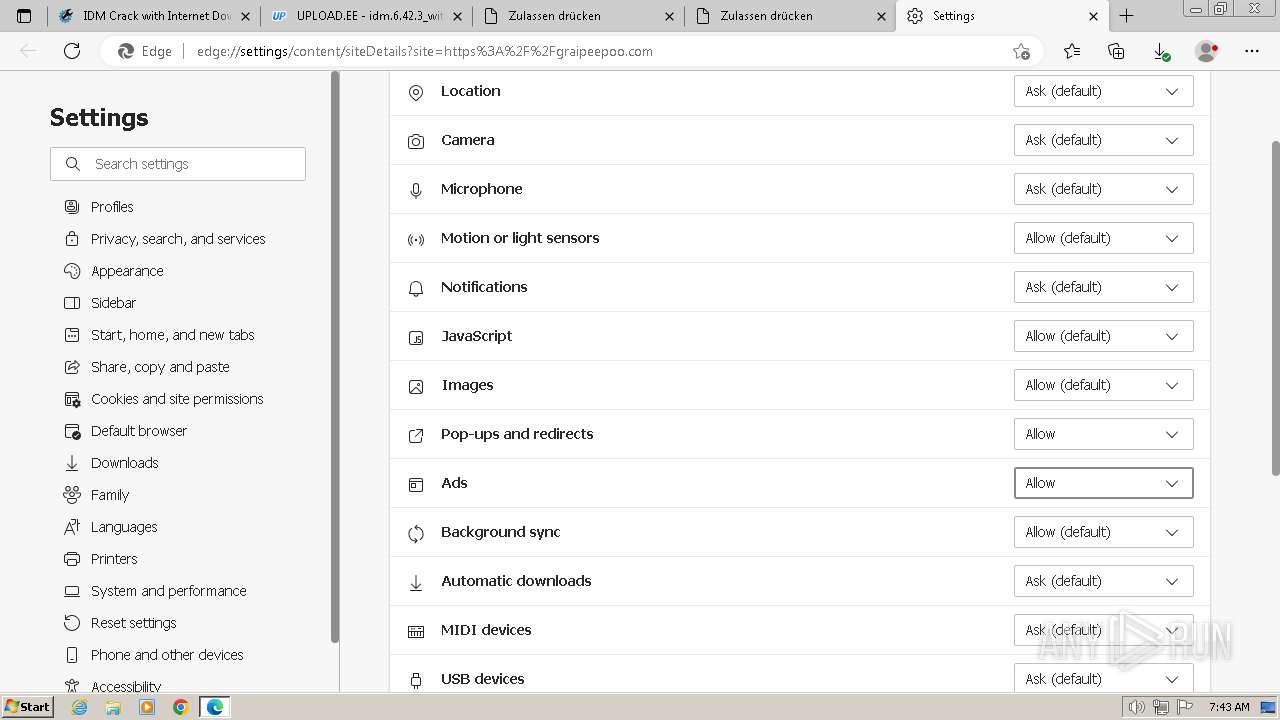
Task: Open a new tab
Action: pyautogui.click(x=1126, y=16)
